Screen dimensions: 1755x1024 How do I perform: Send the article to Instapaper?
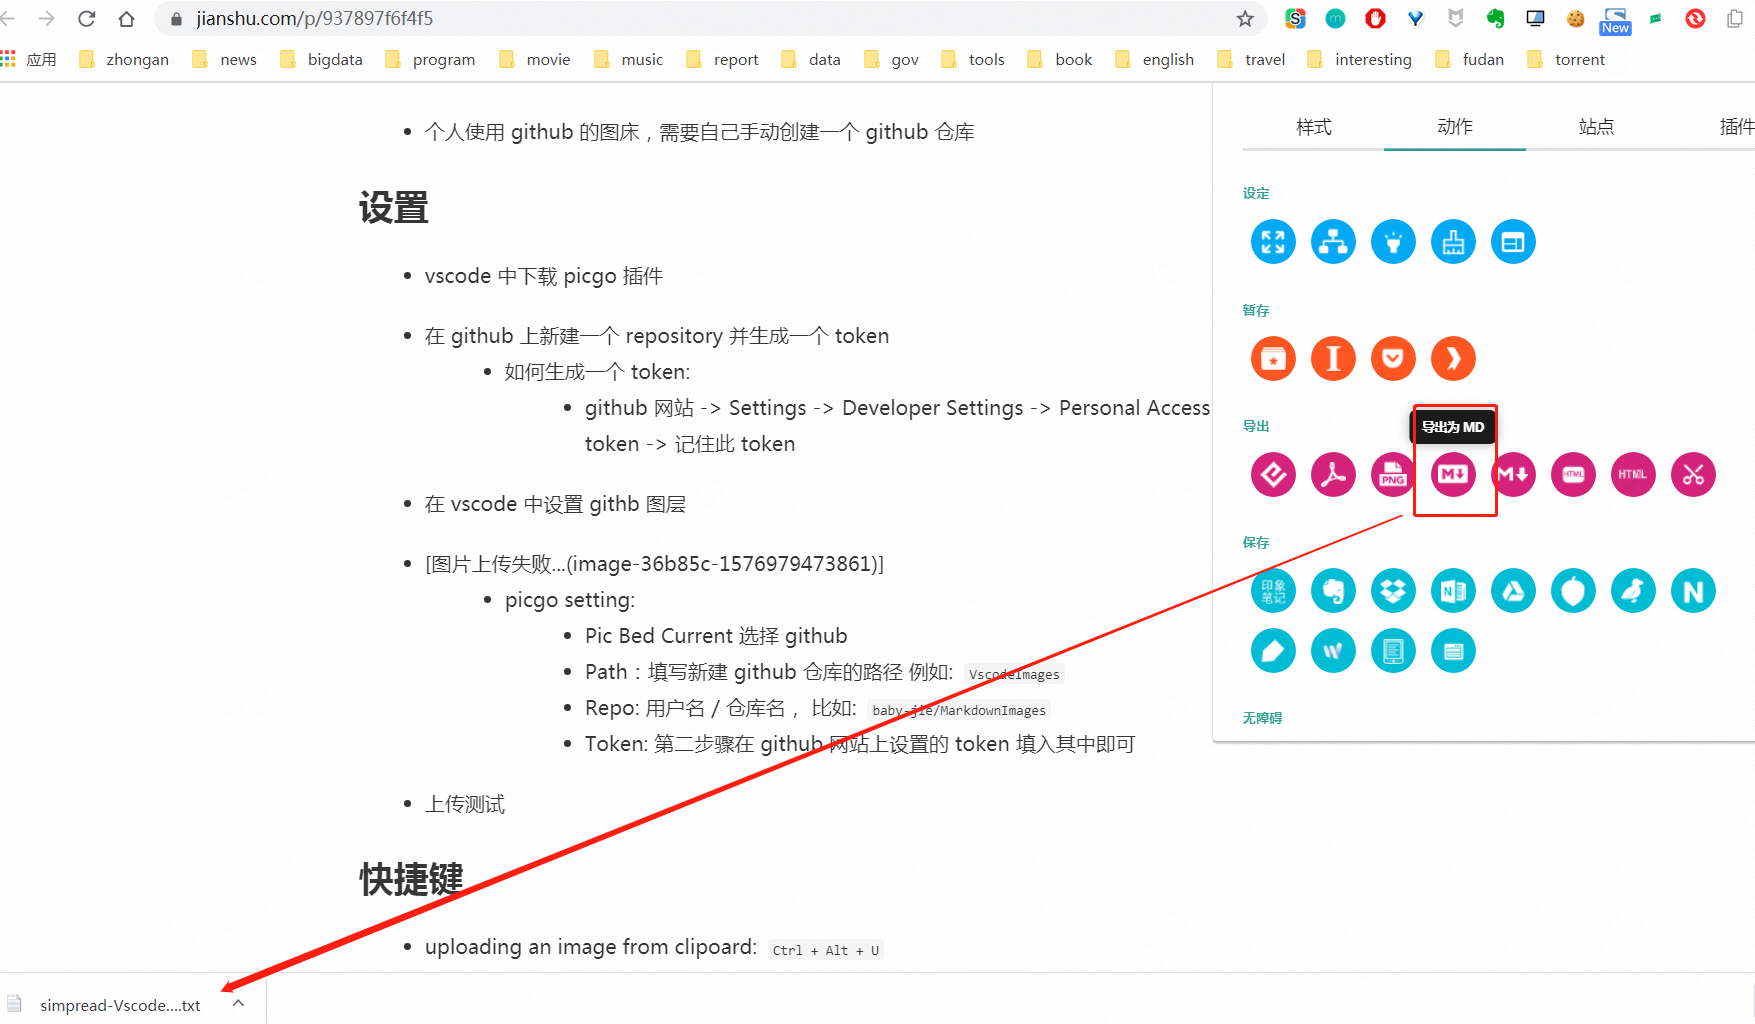[x=1333, y=358]
